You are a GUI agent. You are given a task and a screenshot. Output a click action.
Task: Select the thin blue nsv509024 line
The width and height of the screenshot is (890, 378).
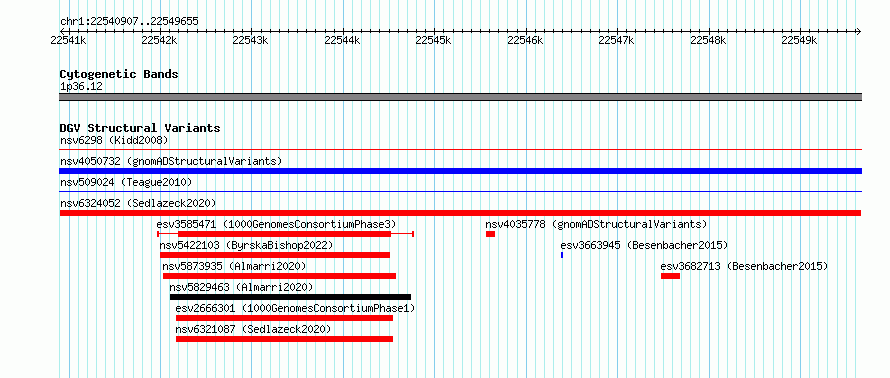[460, 192]
